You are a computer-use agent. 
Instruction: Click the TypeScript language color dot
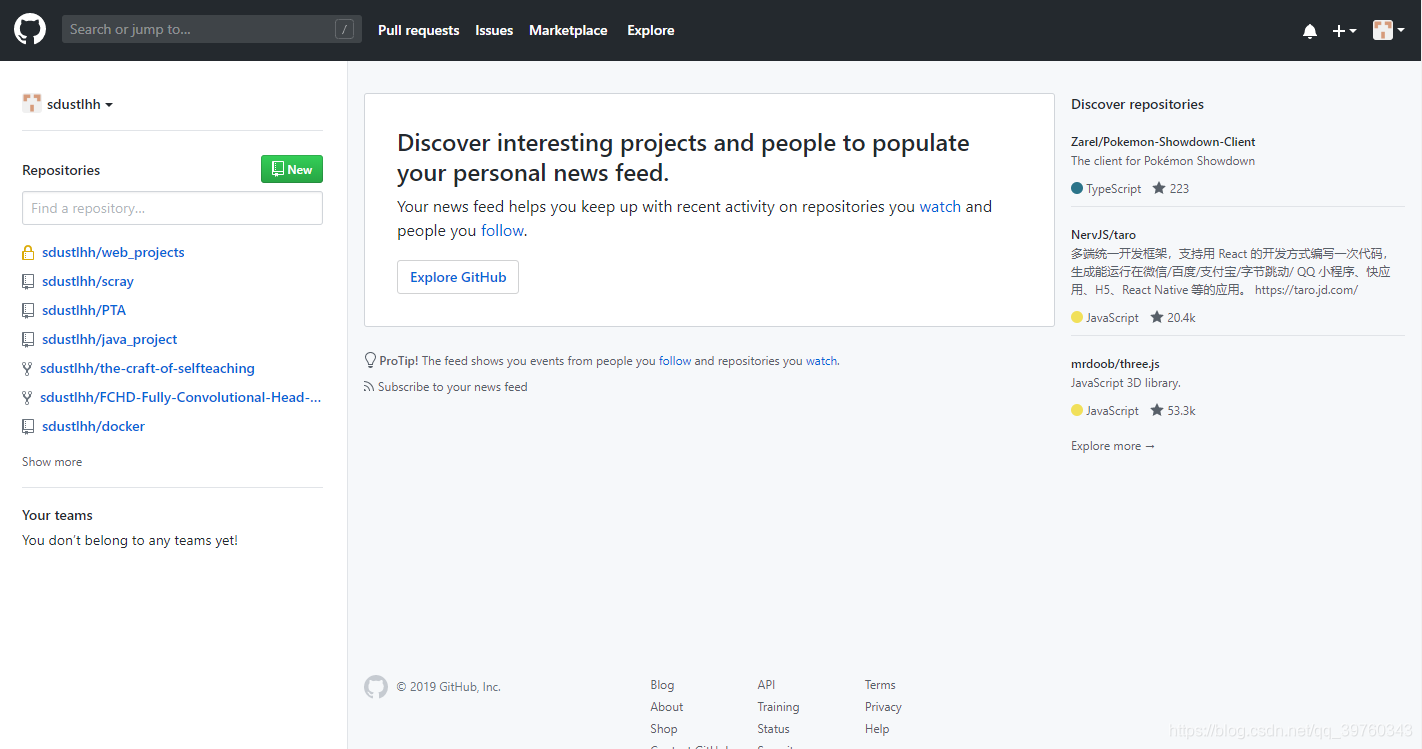1077,188
